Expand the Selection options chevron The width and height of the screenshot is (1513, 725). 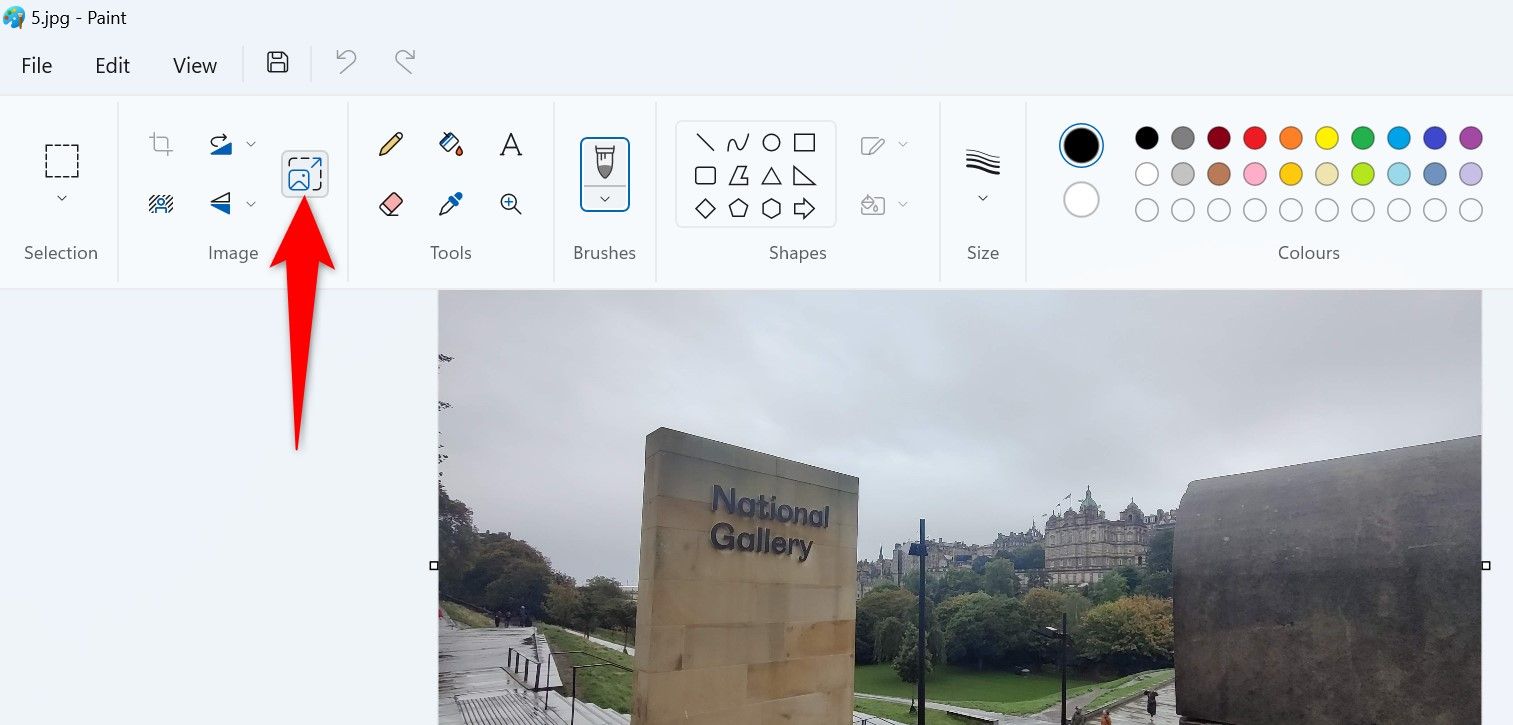point(61,198)
